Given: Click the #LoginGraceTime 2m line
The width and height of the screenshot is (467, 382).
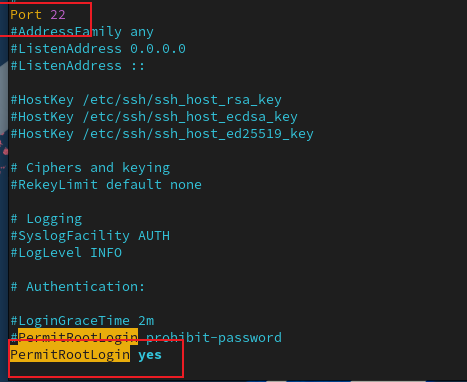Looking at the screenshot, I should click(82, 321).
